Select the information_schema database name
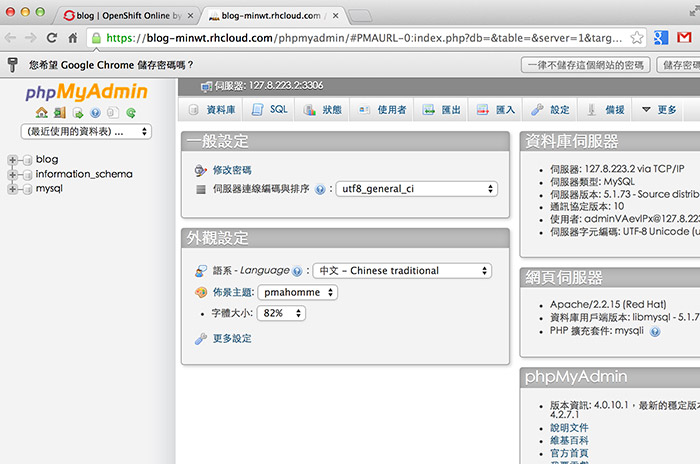The height and width of the screenshot is (464, 700). click(84, 174)
